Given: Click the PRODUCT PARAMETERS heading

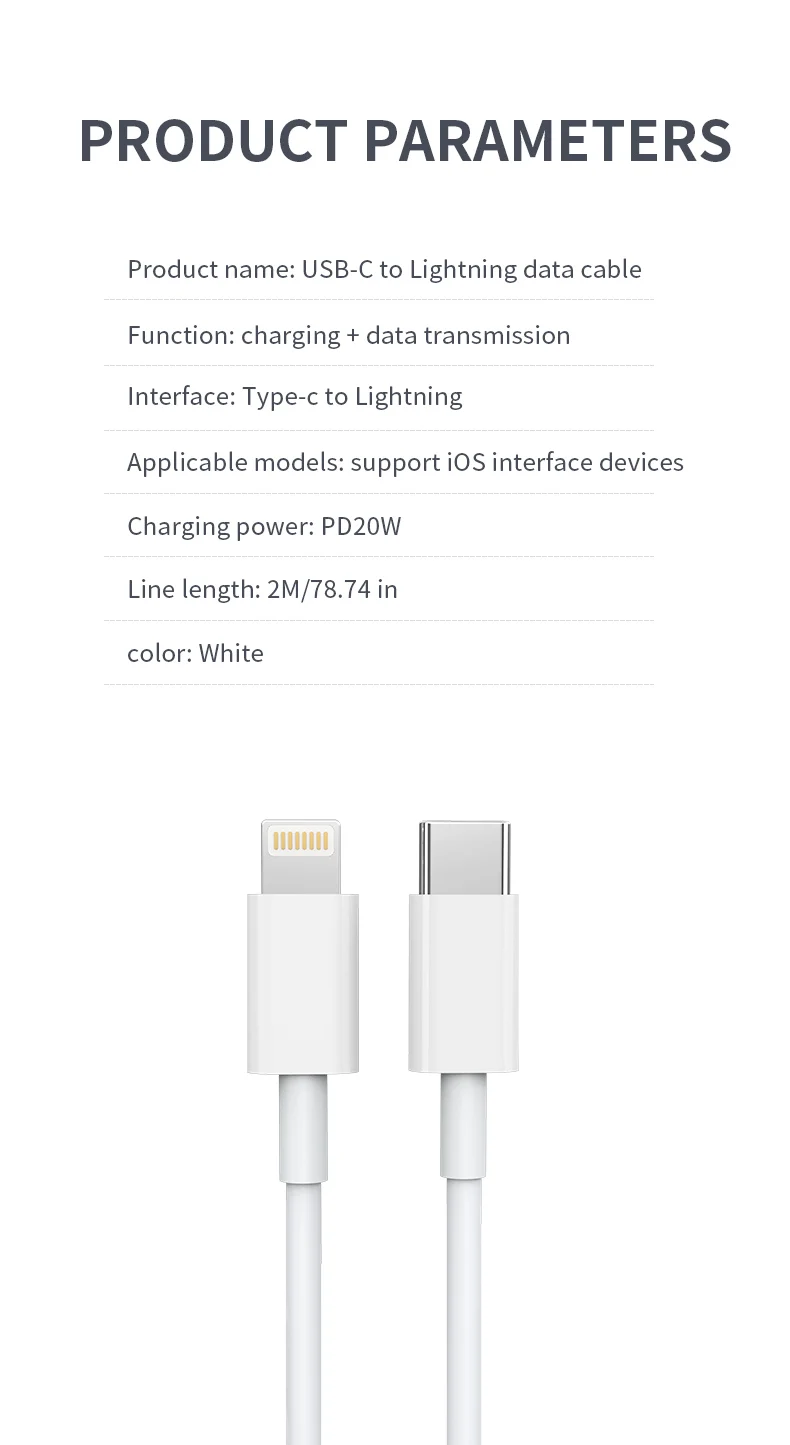Looking at the screenshot, I should [x=405, y=141].
